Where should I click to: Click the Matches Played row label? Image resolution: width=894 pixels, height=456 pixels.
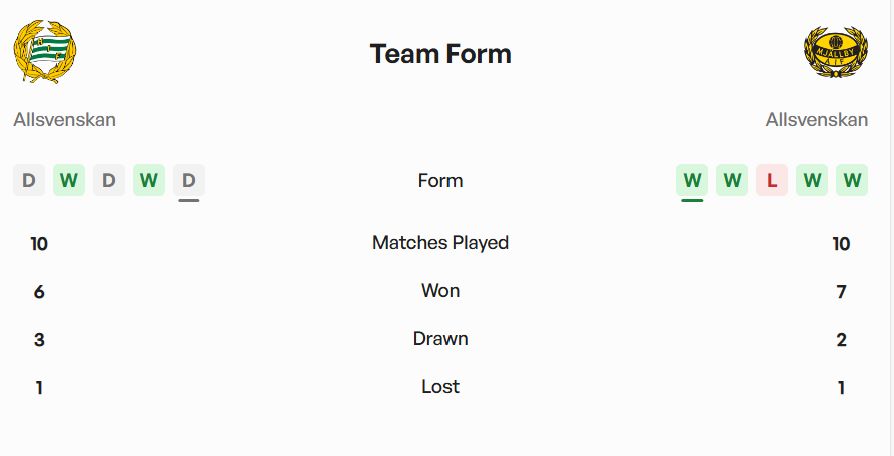(x=440, y=243)
